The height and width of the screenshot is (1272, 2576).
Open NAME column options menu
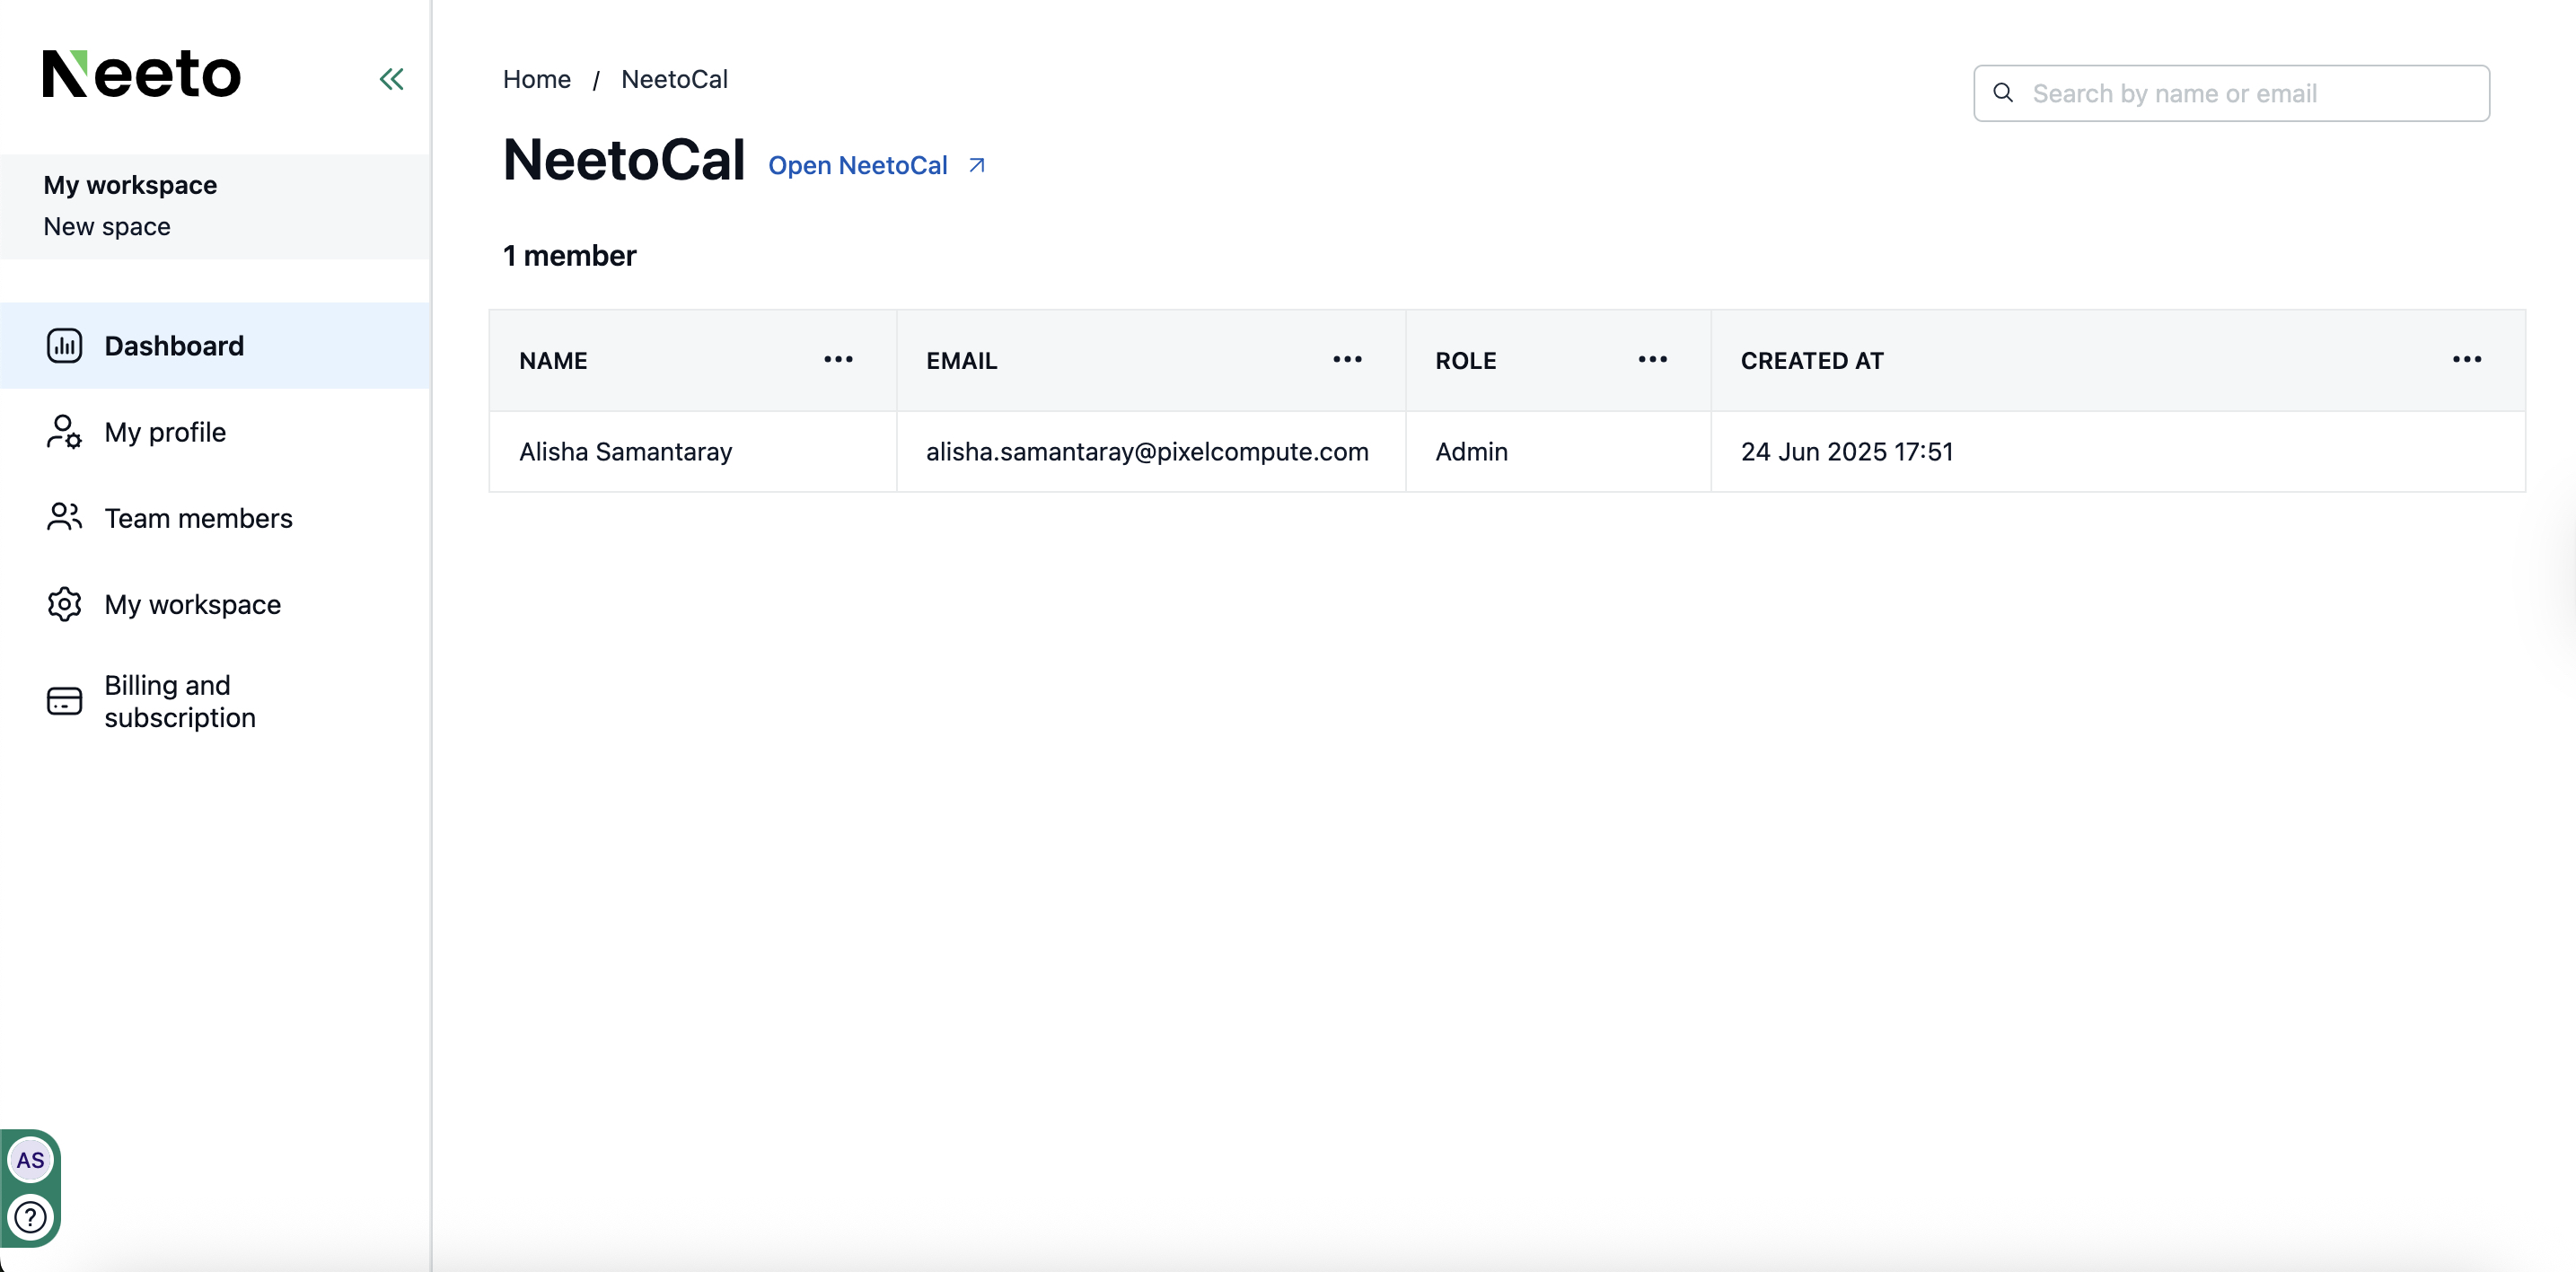point(838,359)
